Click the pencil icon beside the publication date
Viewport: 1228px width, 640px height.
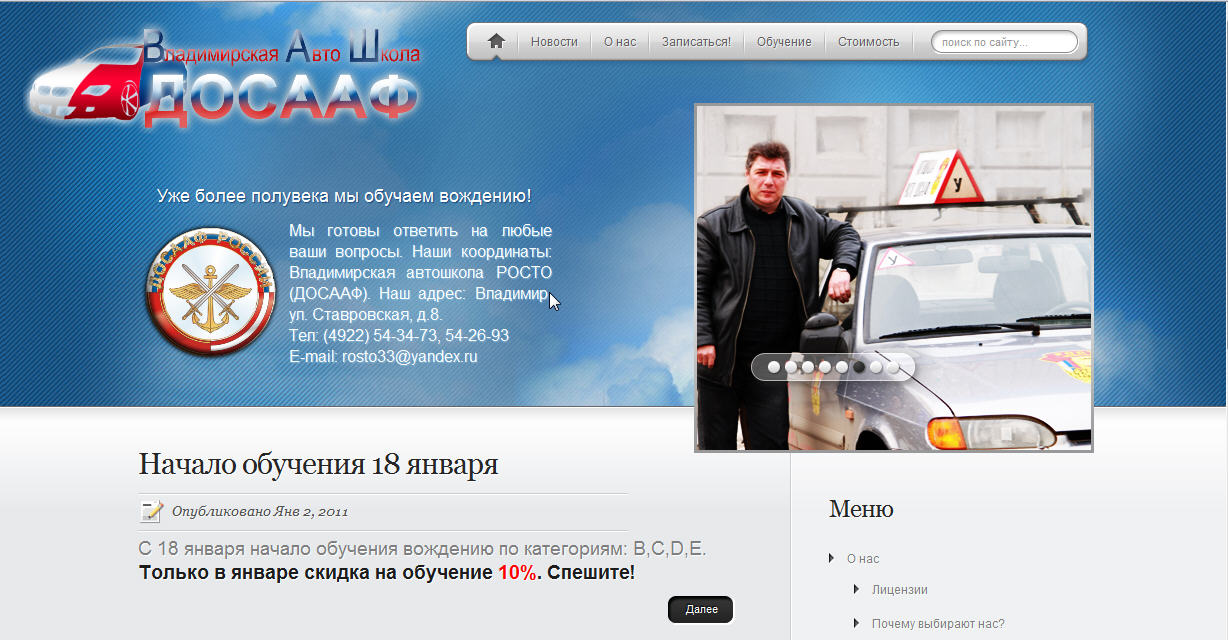click(150, 511)
